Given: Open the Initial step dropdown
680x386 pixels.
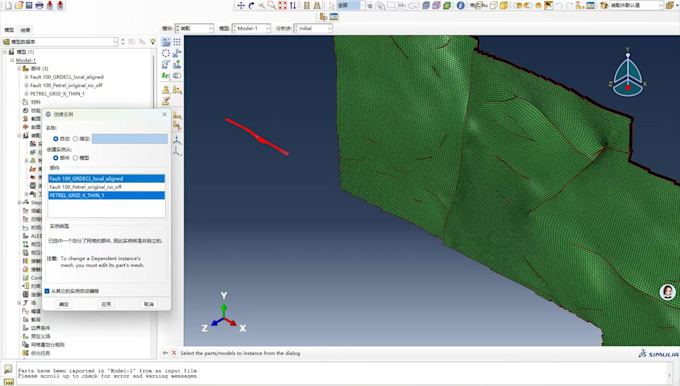Looking at the screenshot, I should [x=313, y=28].
